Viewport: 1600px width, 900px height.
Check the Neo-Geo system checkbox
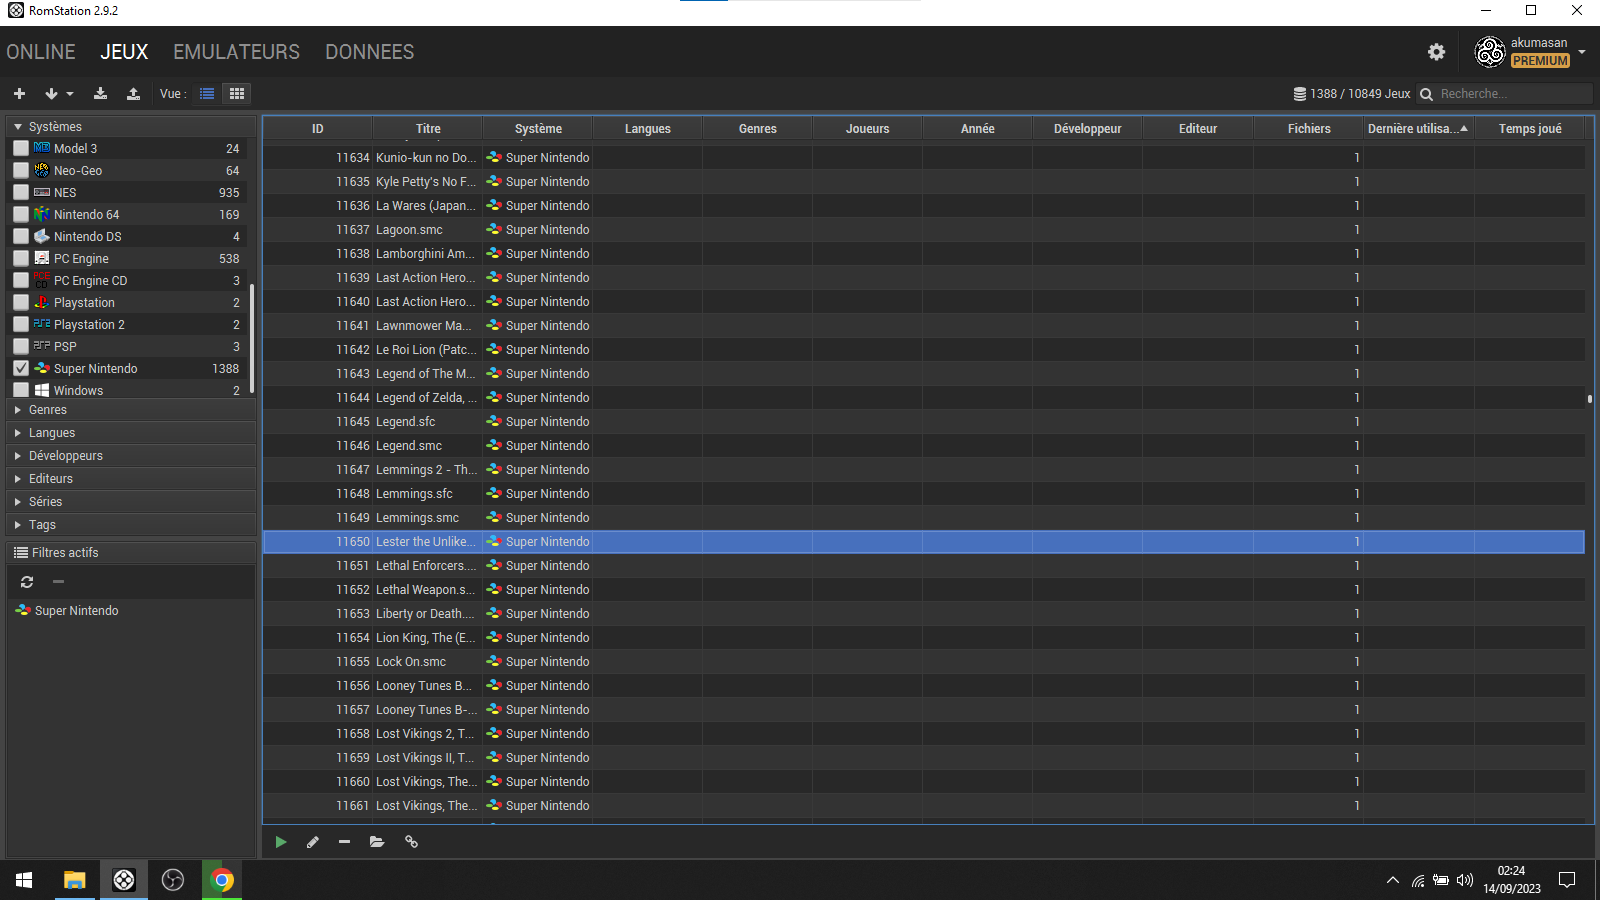[x=21, y=170]
